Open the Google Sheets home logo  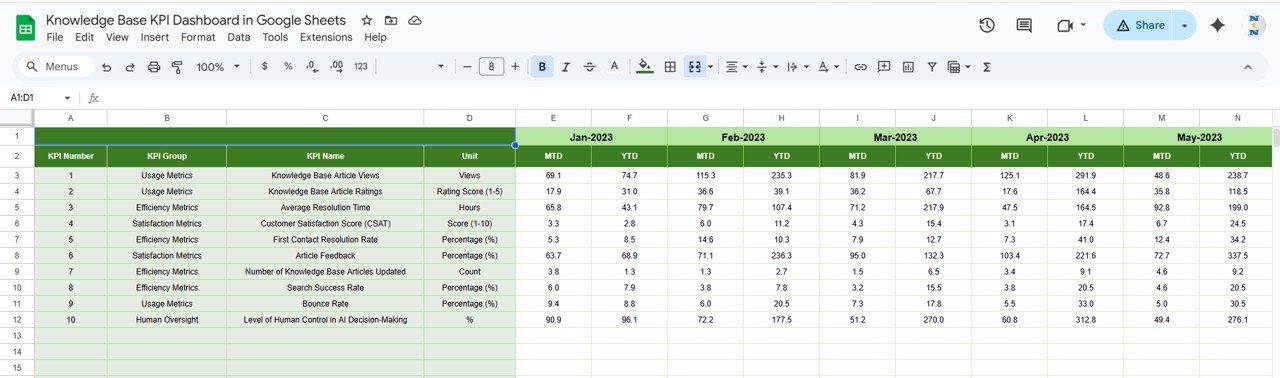pos(26,27)
